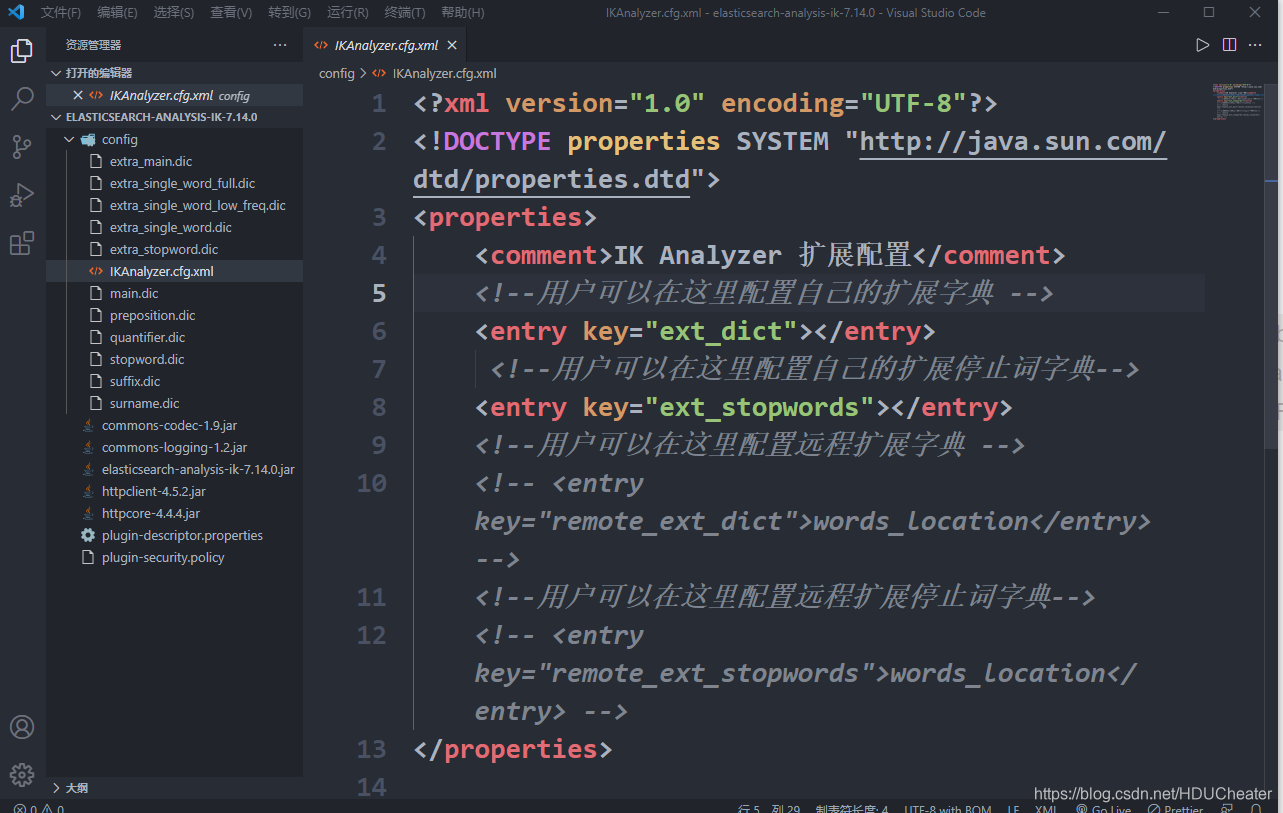Open the Help menu
The width and height of the screenshot is (1283, 813).
tap(463, 13)
